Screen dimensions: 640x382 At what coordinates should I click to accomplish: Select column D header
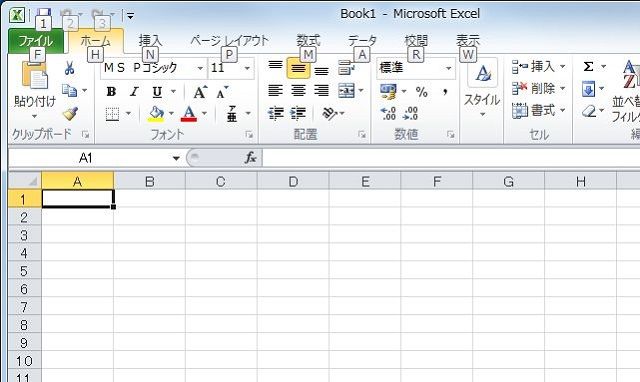click(293, 181)
